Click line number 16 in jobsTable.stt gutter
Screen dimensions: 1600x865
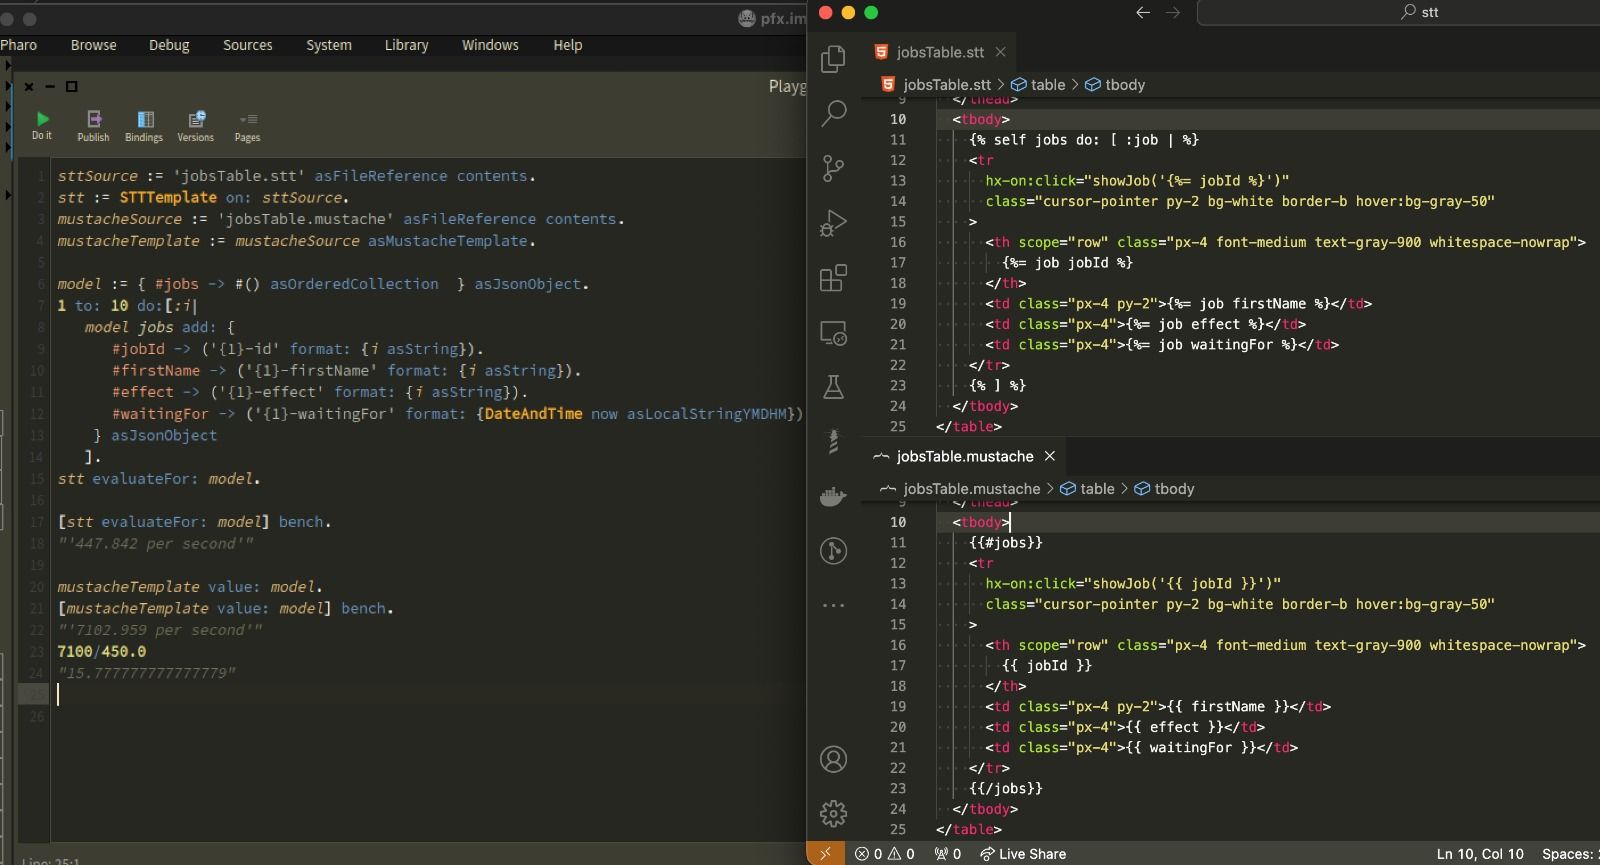(898, 242)
